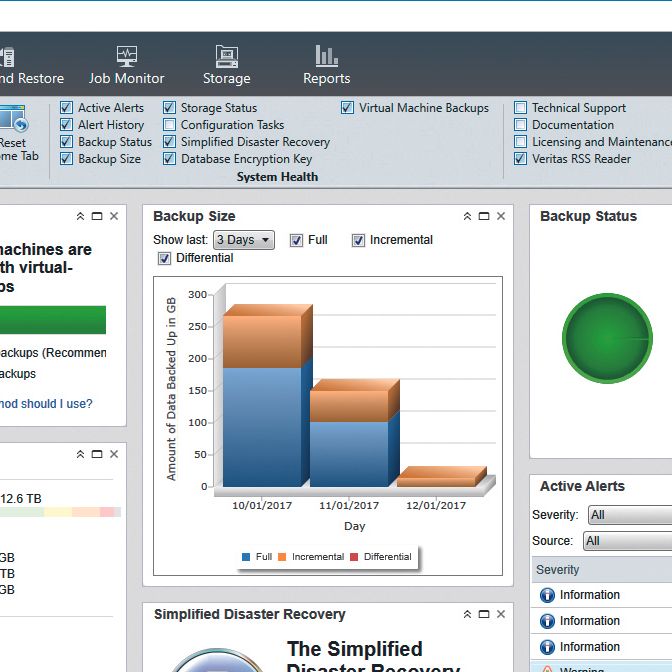Open the Backup and Restore tab
This screenshot has width=672, height=672.
click(x=31, y=65)
